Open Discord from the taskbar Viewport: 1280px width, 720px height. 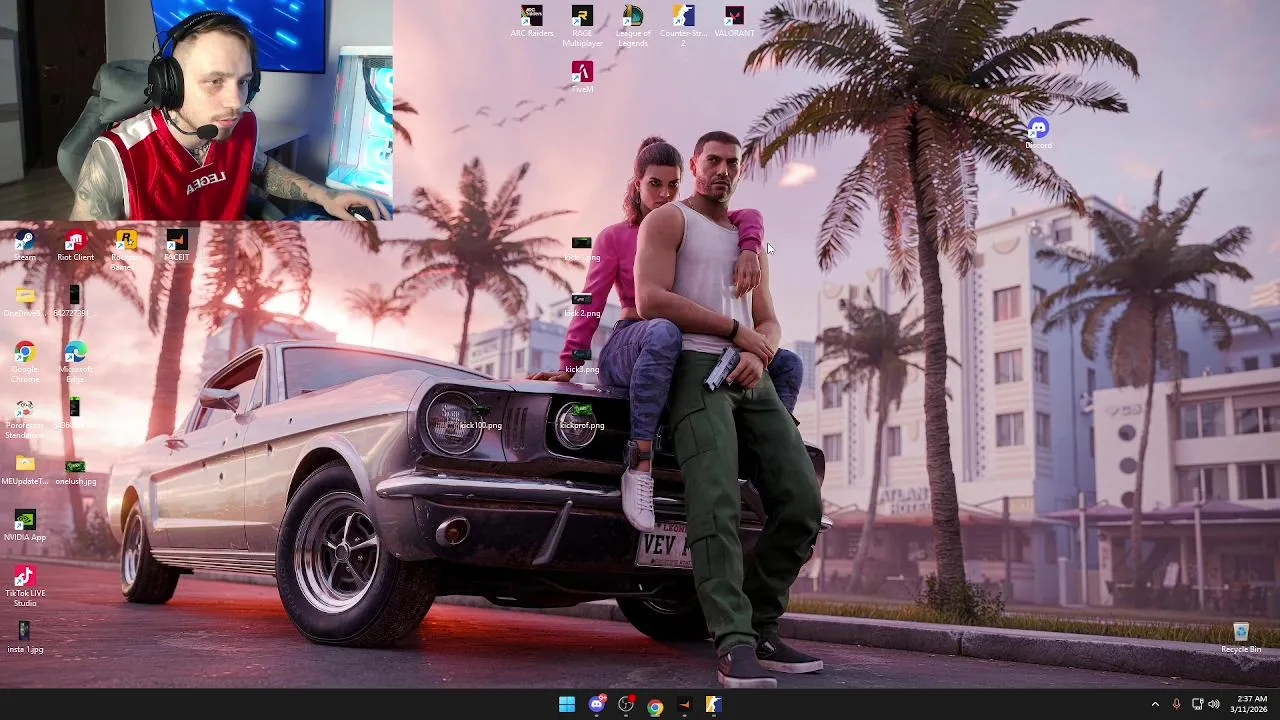(597, 705)
